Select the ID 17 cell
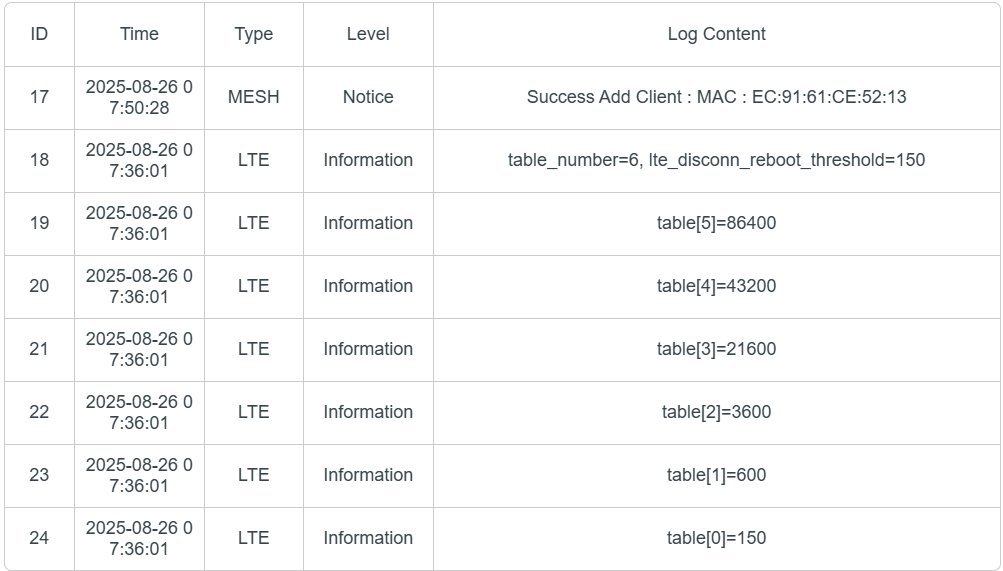 39,97
